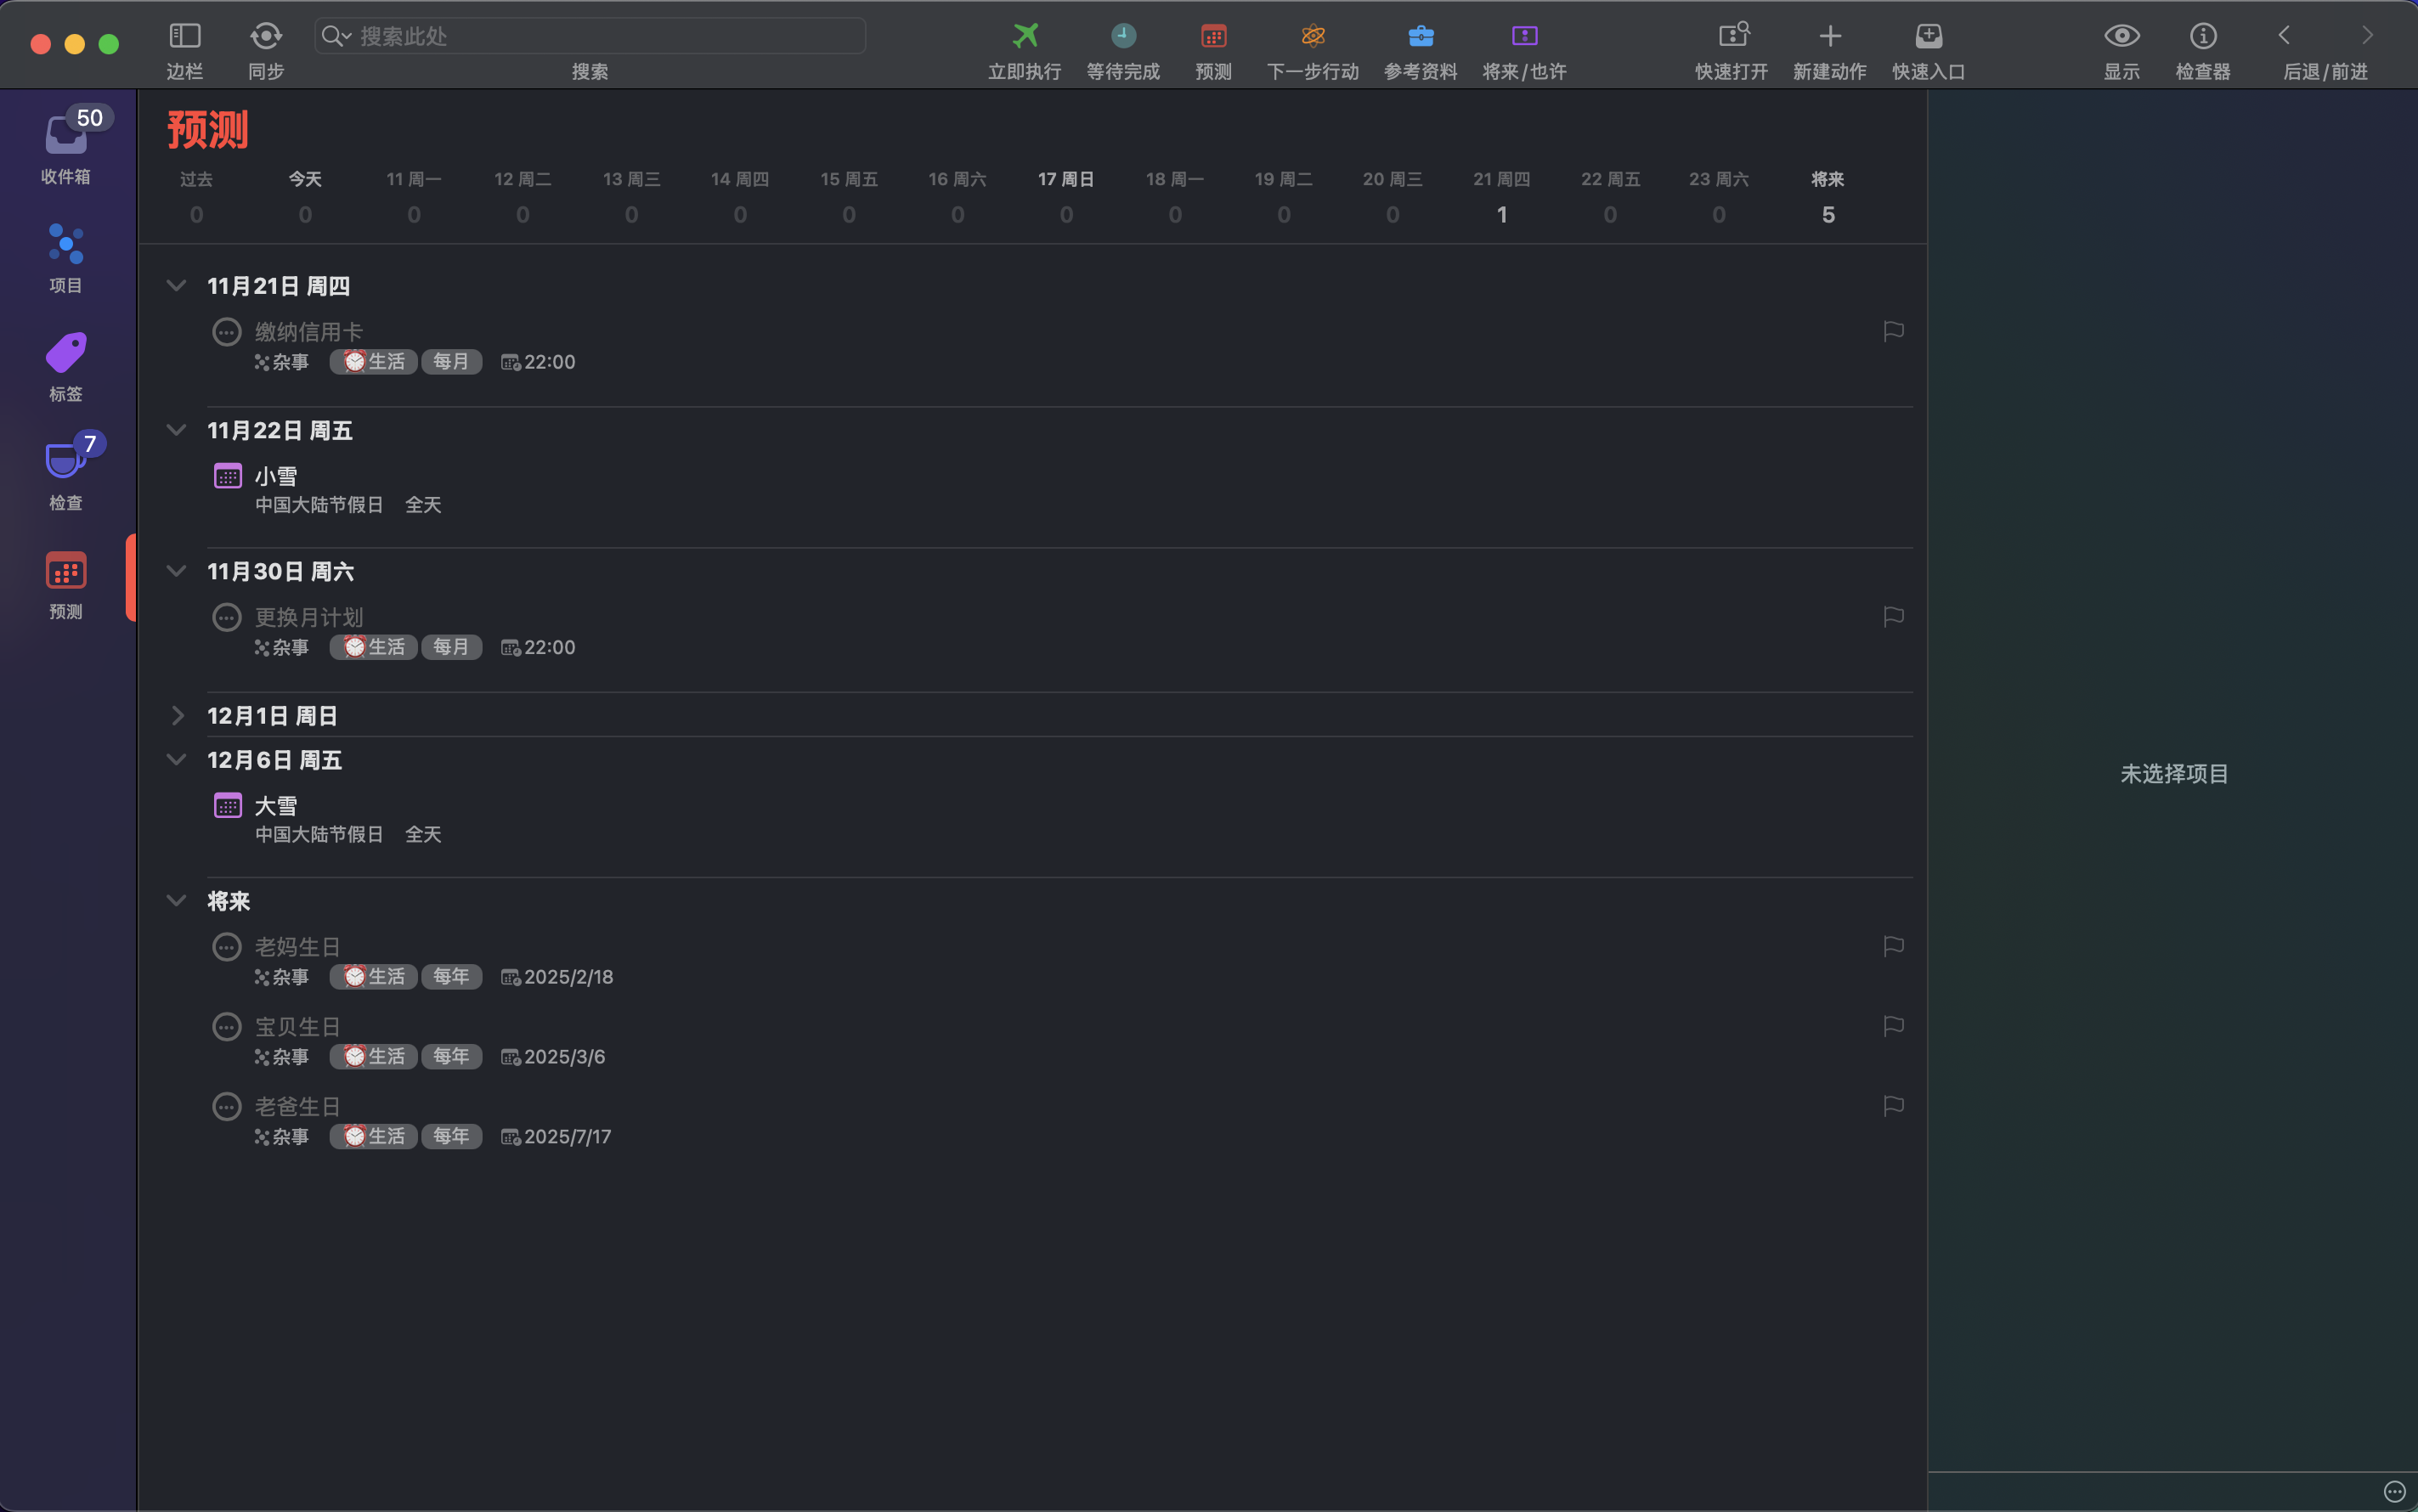Flag the 宝贝生日 task
Screen dimensions: 2418x1512
1893,1026
